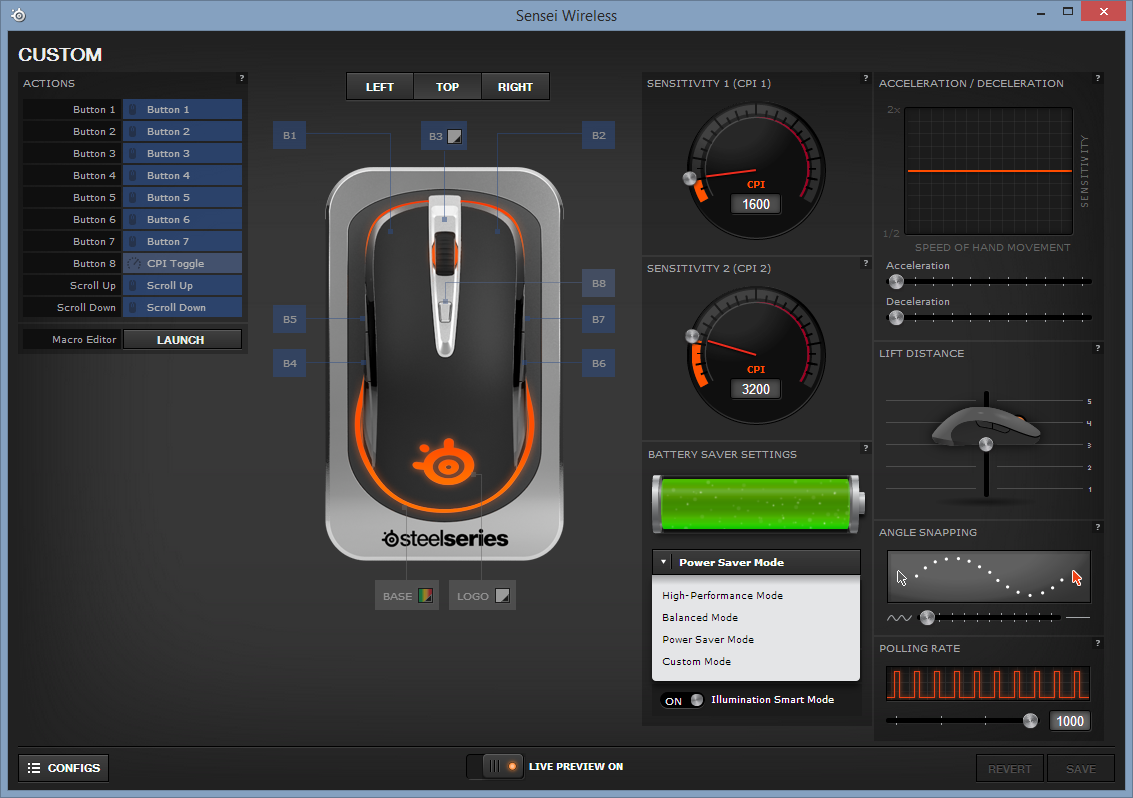Select the B4 label on the mouse diagram

289,364
